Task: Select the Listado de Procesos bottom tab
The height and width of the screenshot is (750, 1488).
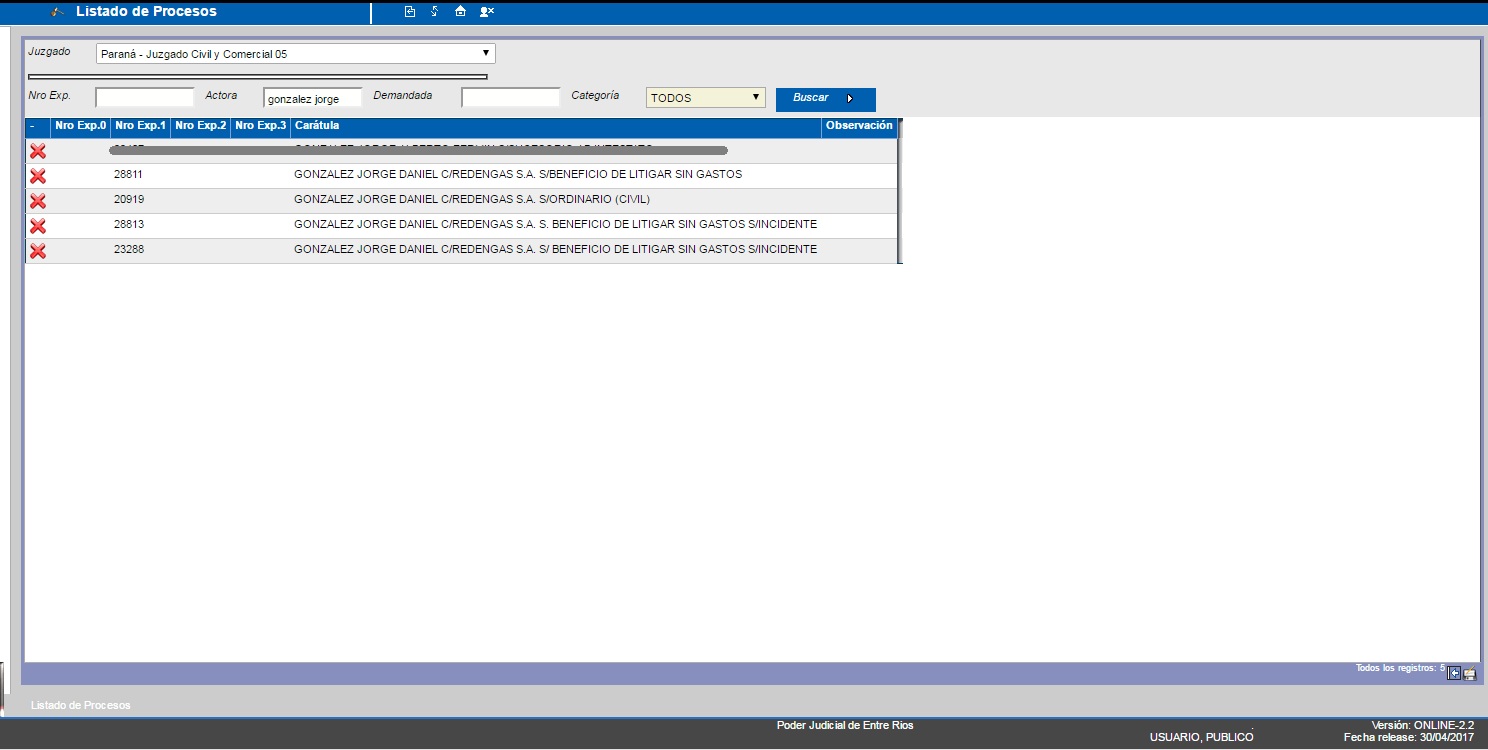Action: click(x=81, y=705)
